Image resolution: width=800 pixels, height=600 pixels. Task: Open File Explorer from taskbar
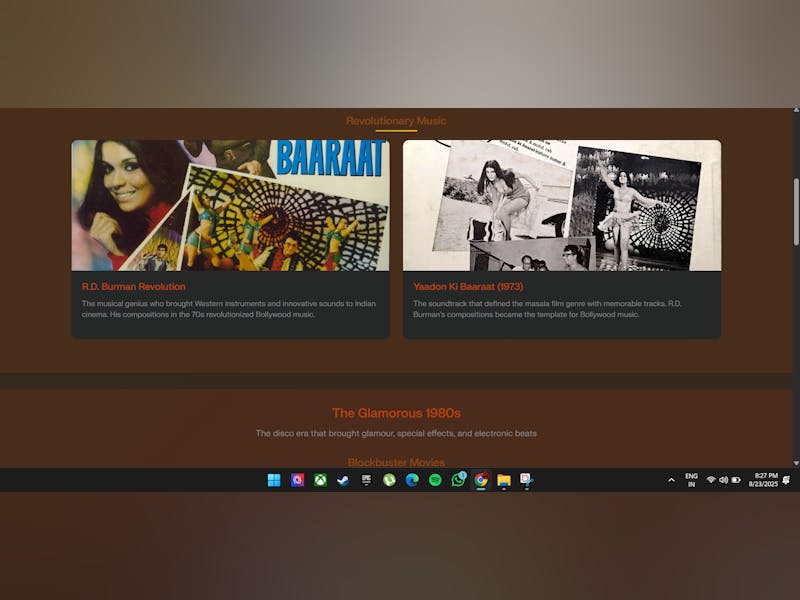tap(504, 480)
